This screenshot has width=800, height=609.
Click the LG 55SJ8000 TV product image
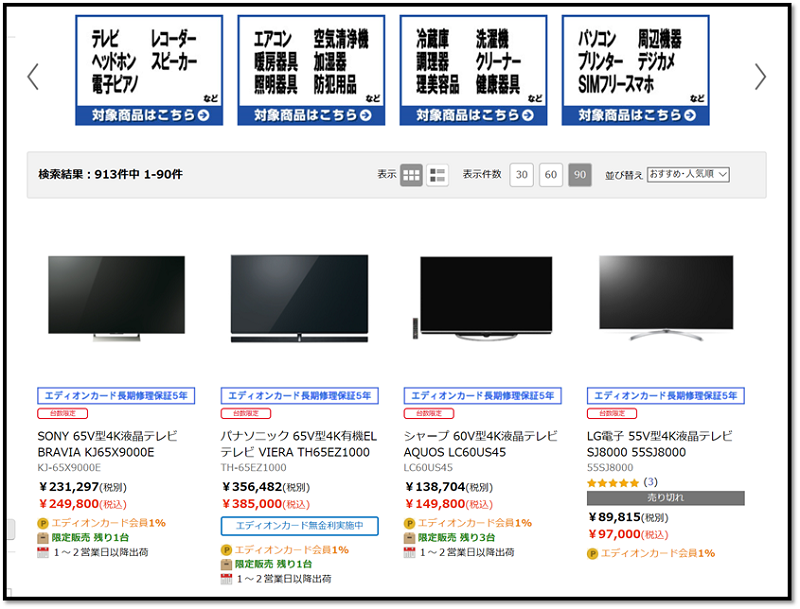click(666, 299)
